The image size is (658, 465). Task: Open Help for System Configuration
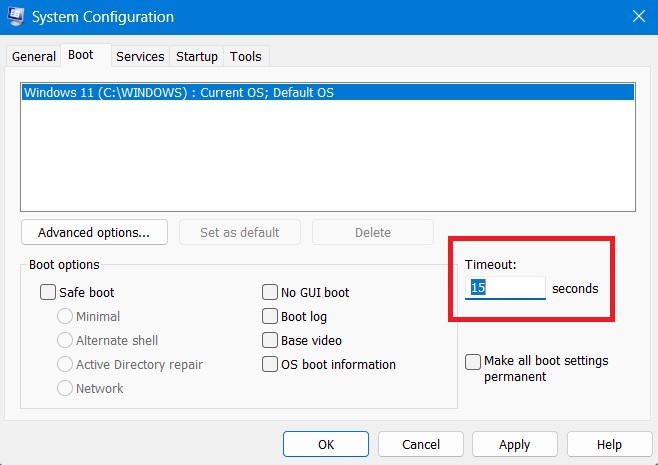point(609,444)
